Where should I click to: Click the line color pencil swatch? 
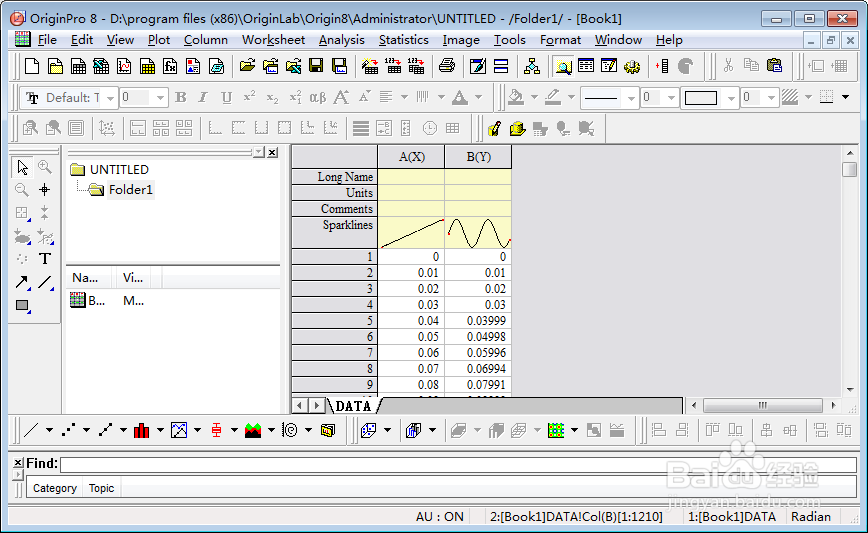552,97
